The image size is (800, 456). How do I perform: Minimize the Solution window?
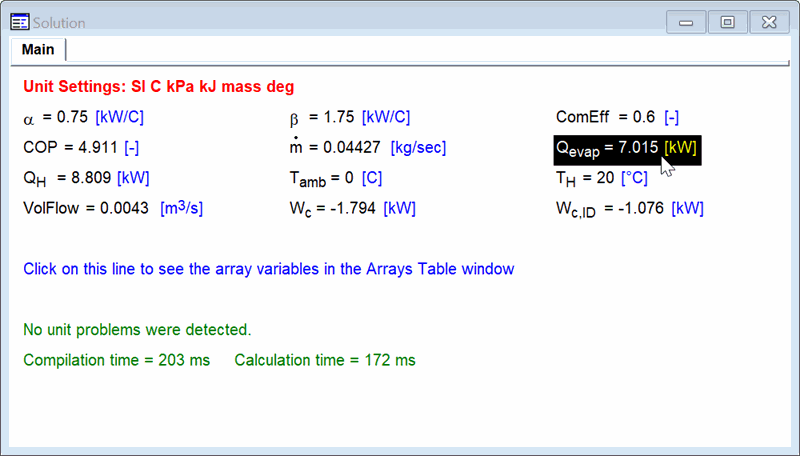coord(687,22)
